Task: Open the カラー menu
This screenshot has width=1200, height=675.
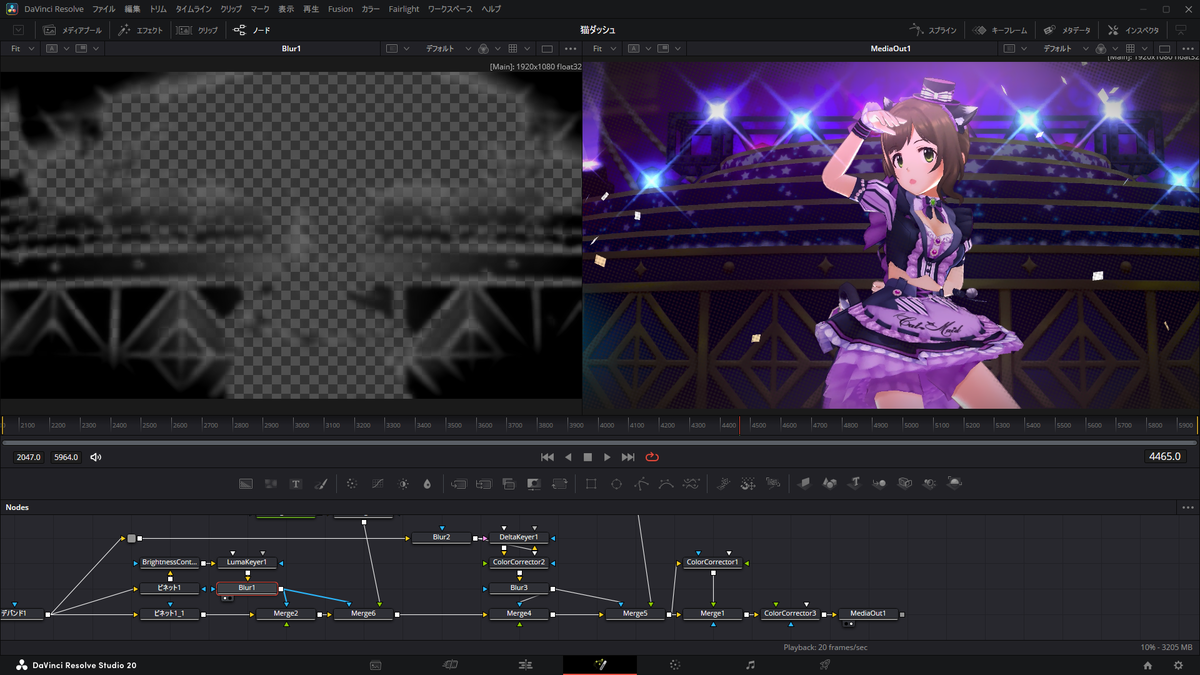Action: 370,9
